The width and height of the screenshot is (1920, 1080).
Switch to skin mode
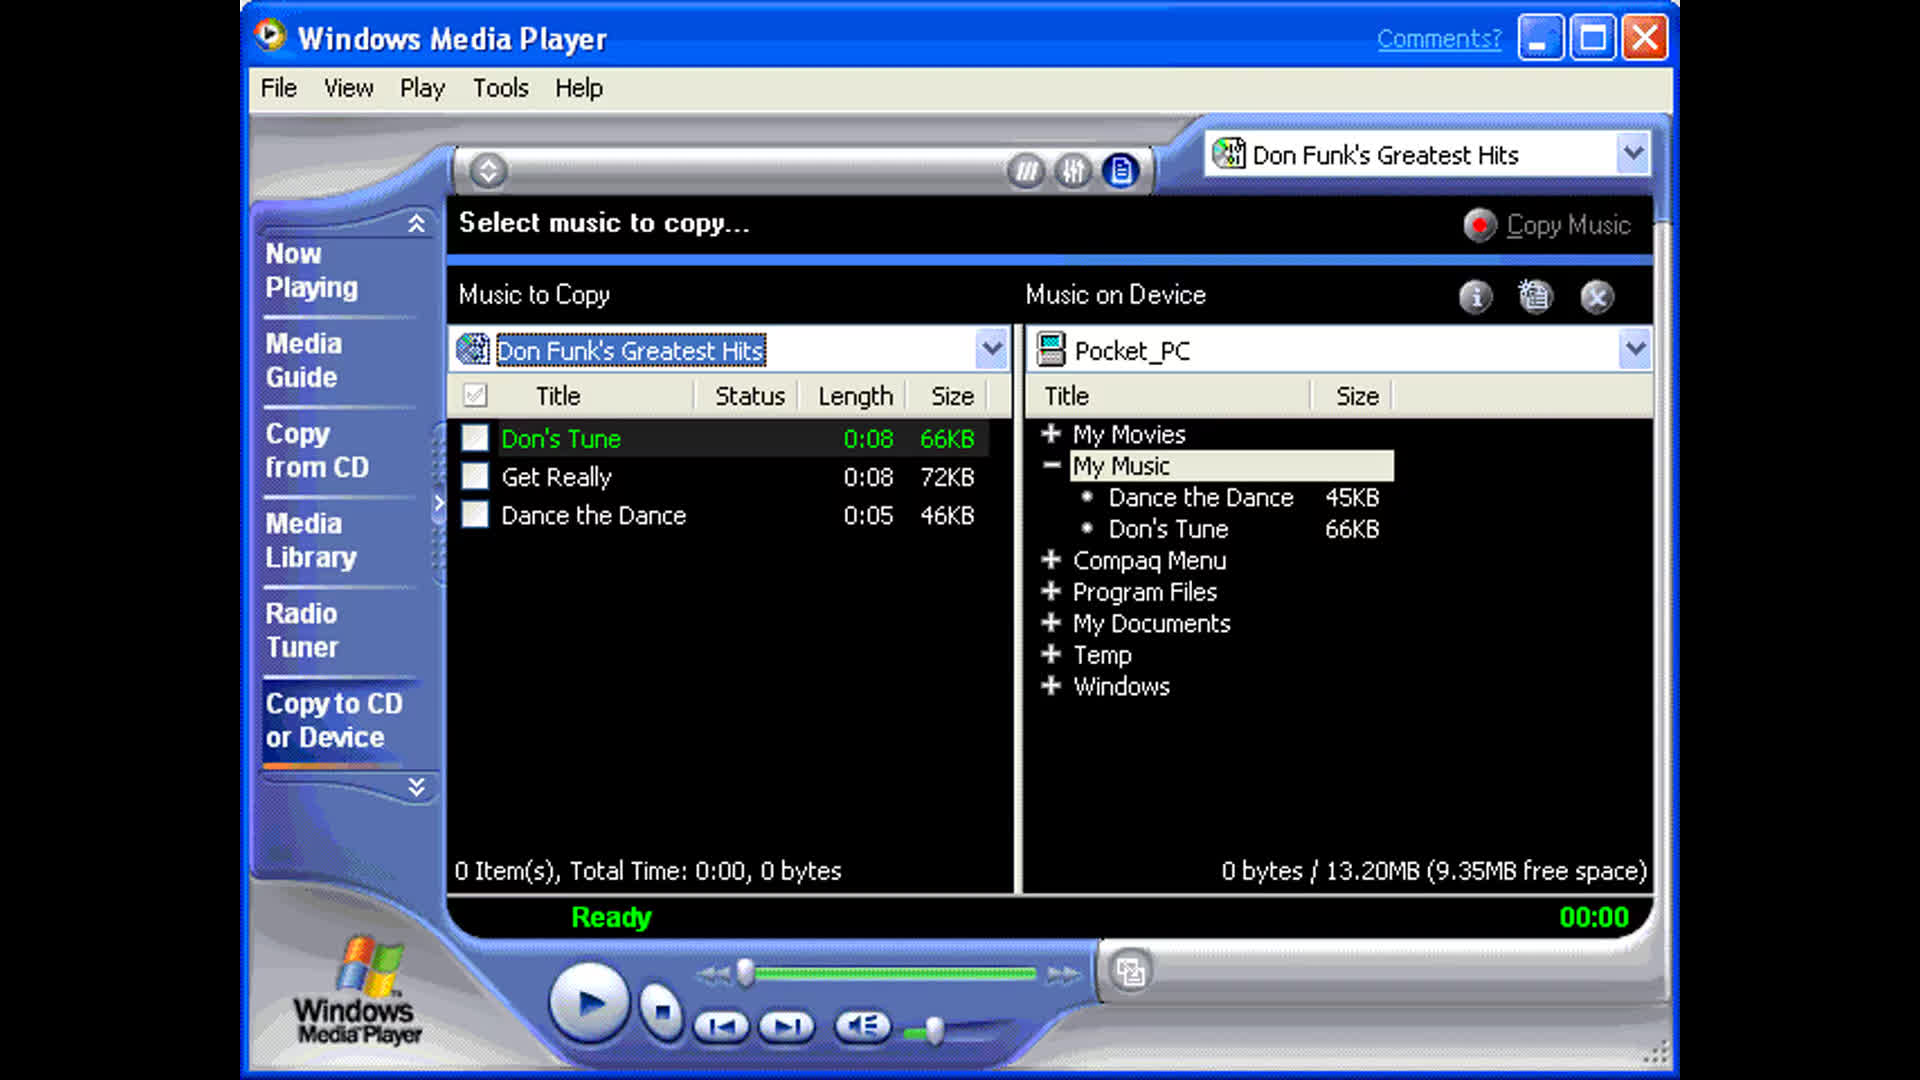tap(1131, 971)
